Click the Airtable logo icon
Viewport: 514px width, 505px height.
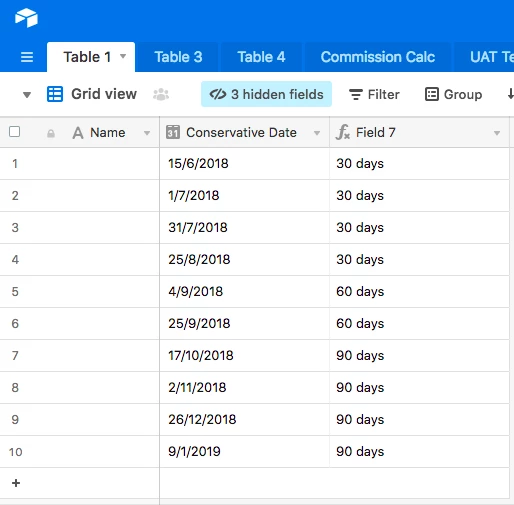26,18
